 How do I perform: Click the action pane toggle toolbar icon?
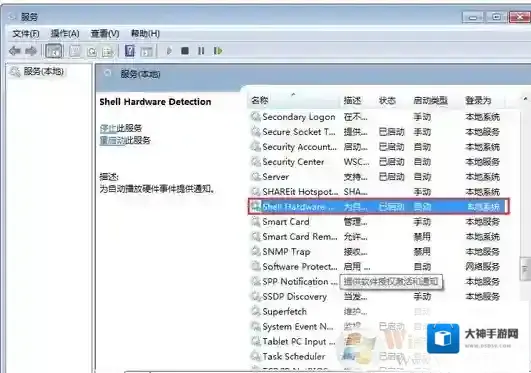click(x=147, y=51)
